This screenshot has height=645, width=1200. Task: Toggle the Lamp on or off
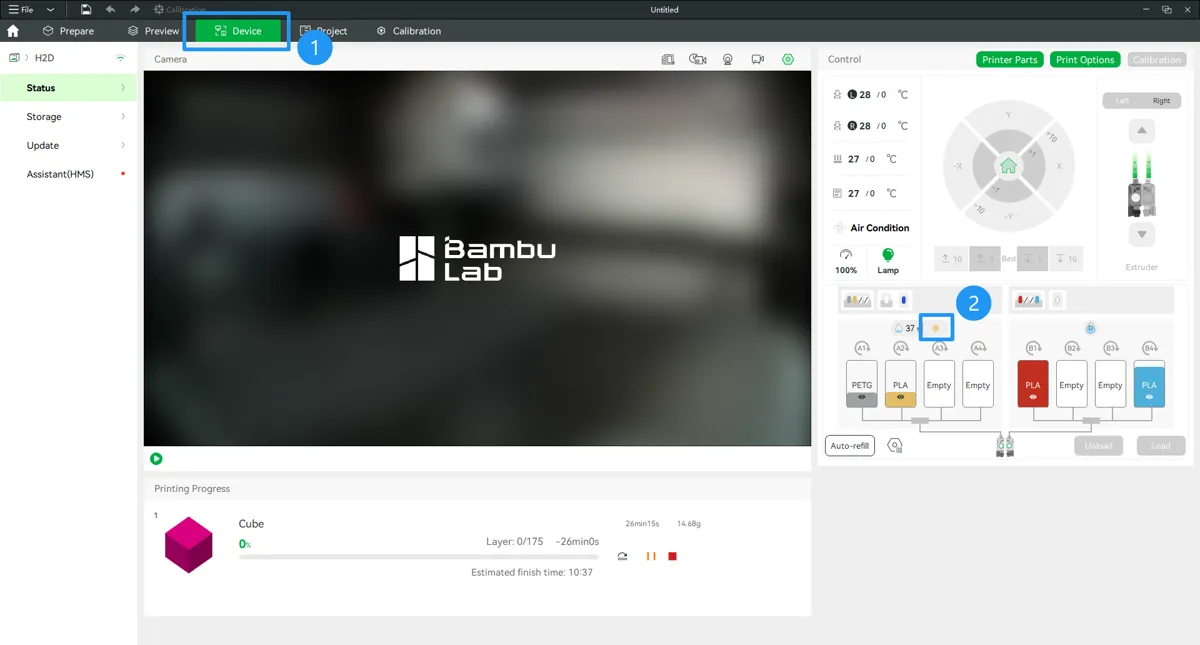tap(888, 261)
